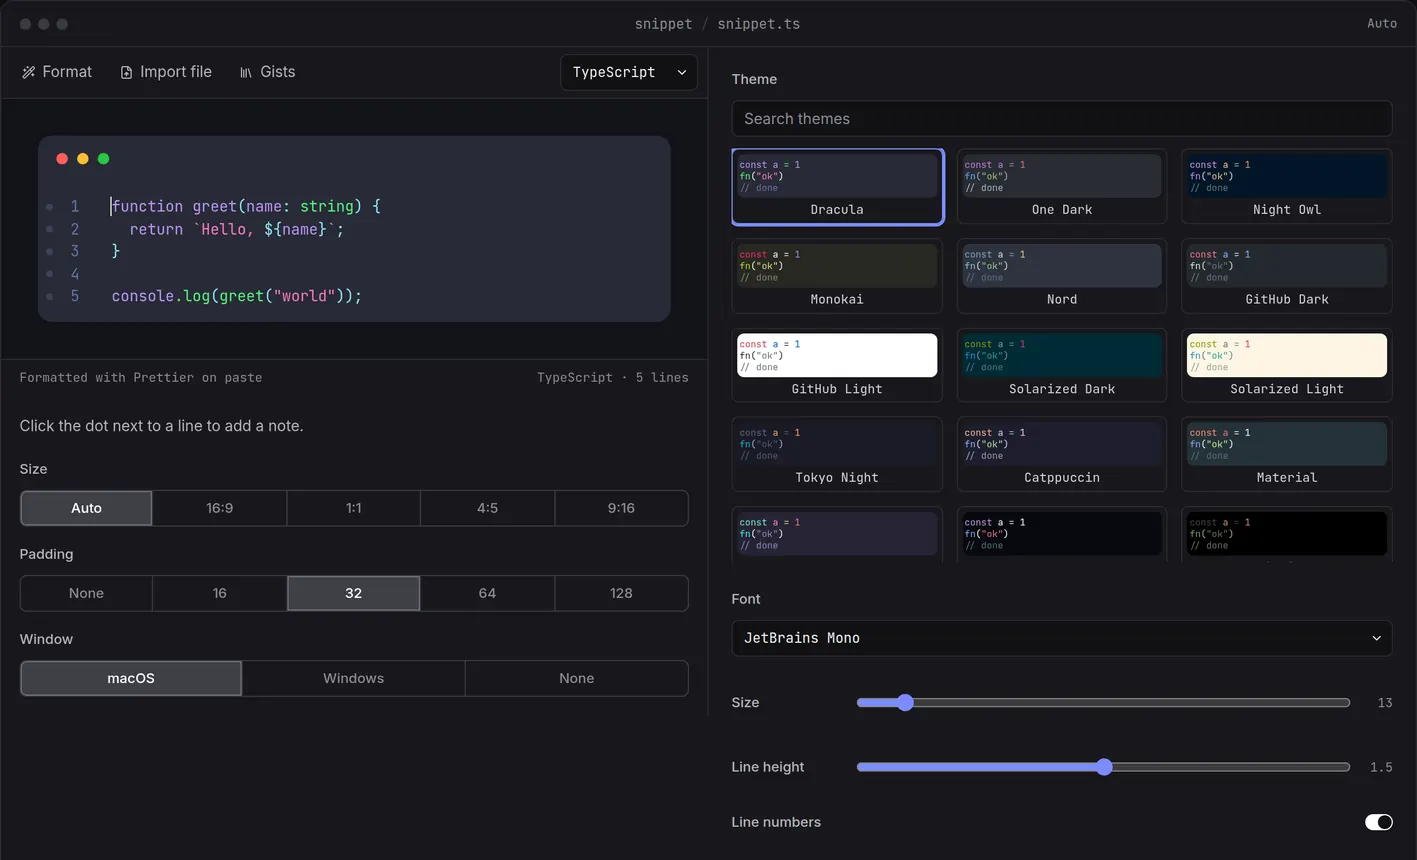Choose the 1:1 size ratio

[354, 508]
